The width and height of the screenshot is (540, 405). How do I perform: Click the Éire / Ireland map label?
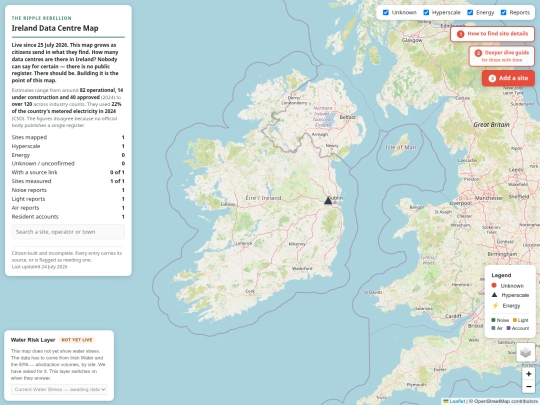(263, 198)
